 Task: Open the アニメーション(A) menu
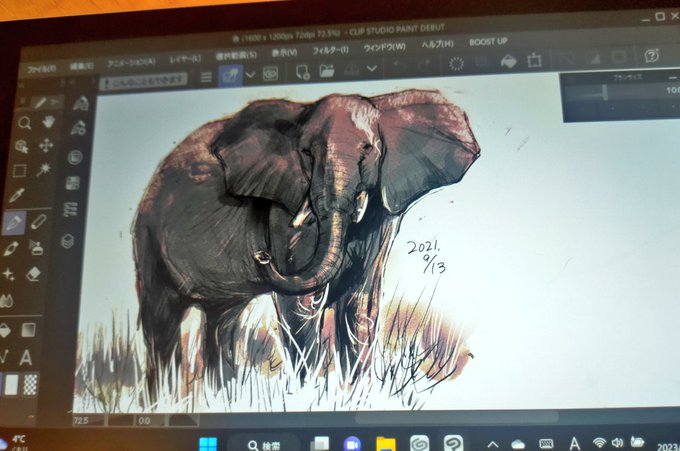(x=131, y=62)
